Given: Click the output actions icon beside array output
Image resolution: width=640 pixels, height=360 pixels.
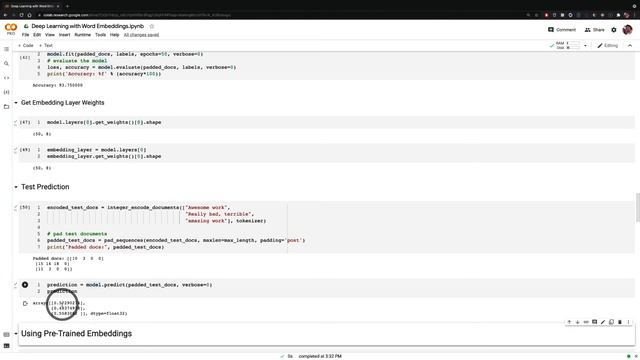Looking at the screenshot, I should pyautogui.click(x=25, y=303).
